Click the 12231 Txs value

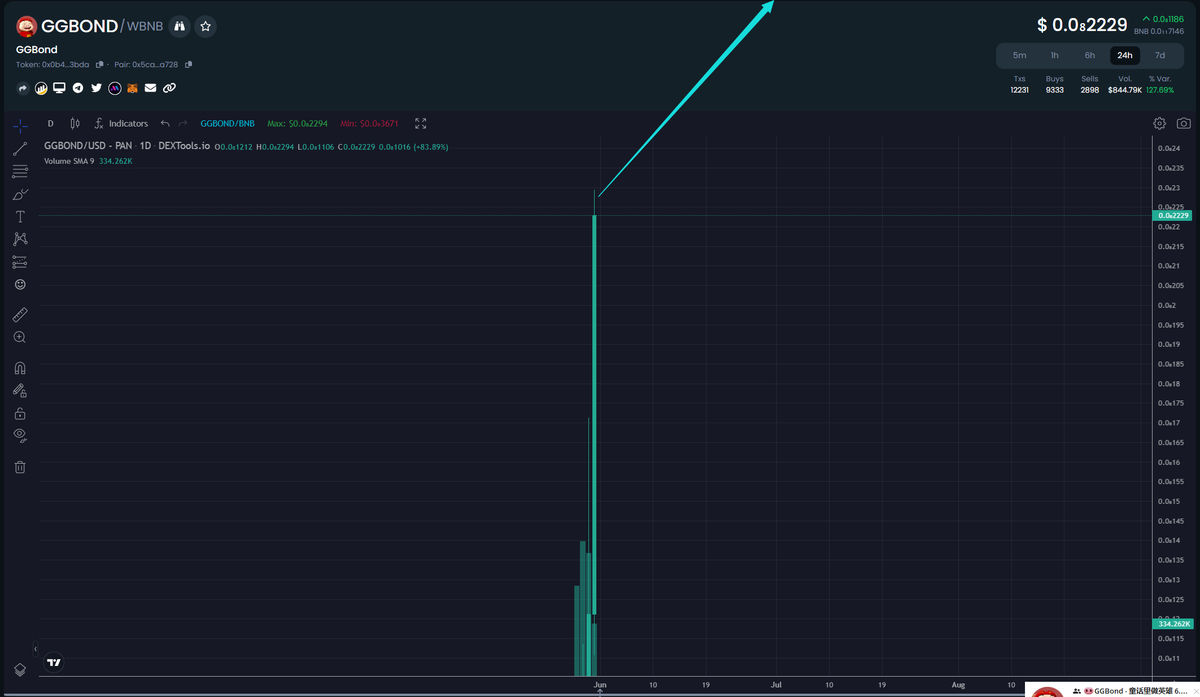click(1019, 90)
